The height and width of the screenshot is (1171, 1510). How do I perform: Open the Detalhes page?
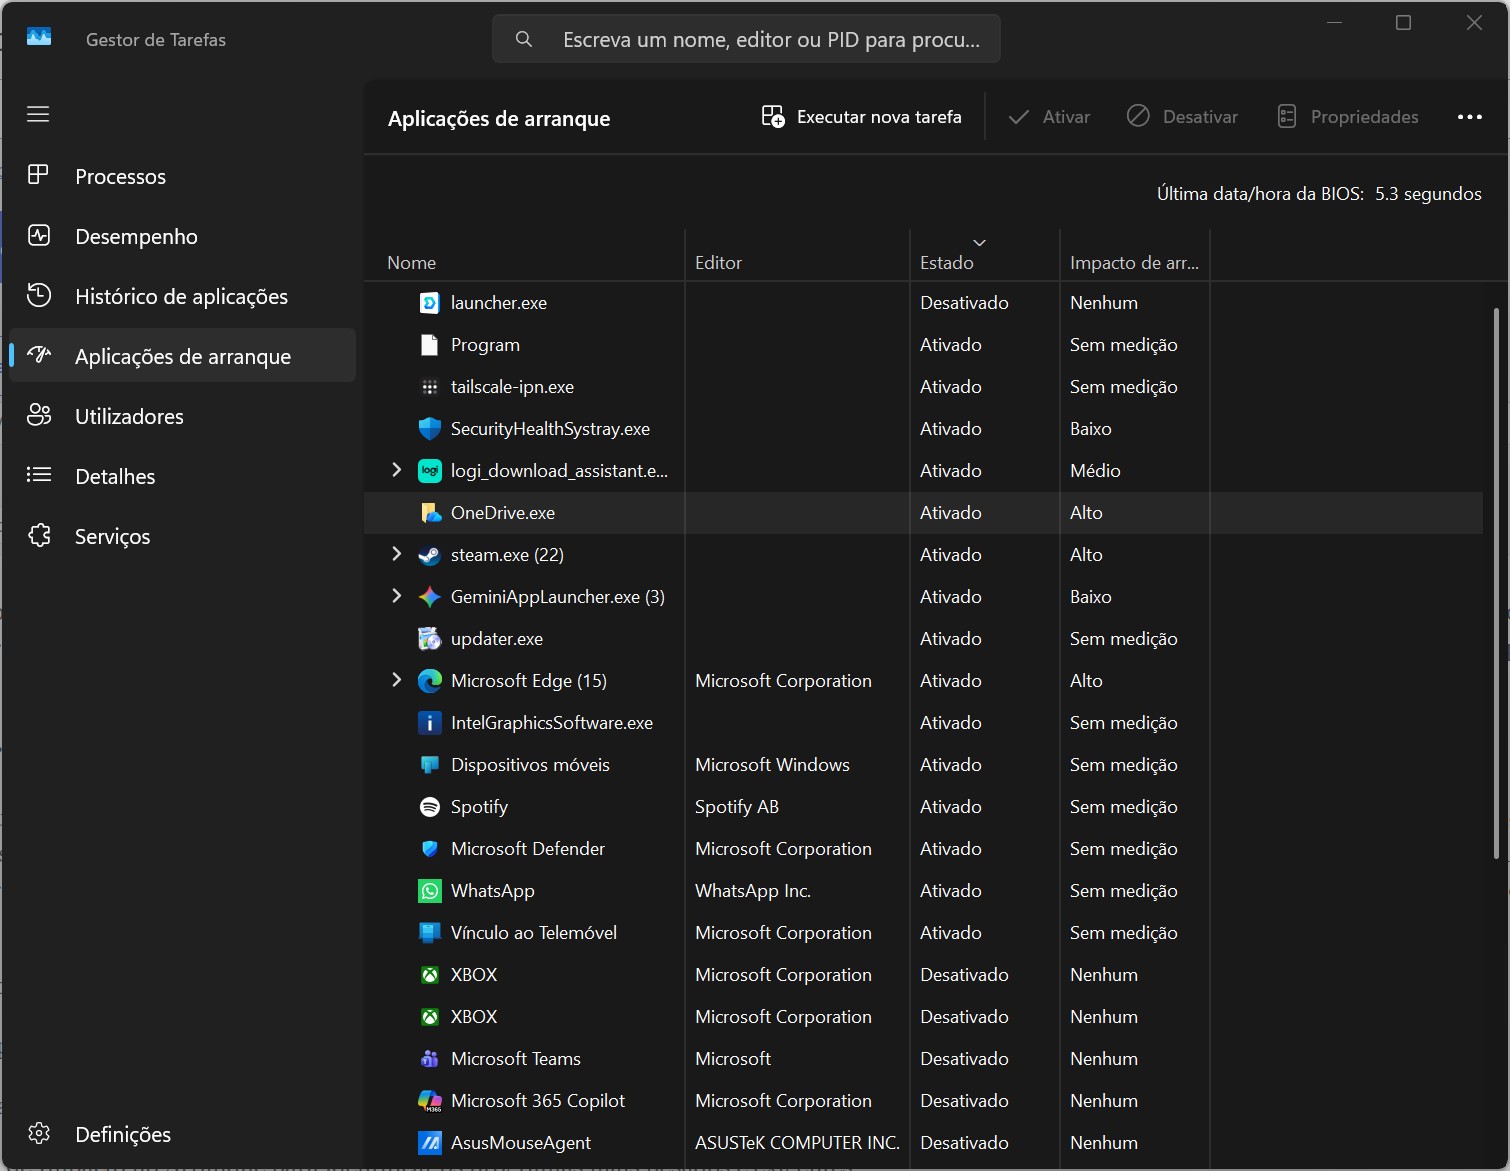[182, 476]
